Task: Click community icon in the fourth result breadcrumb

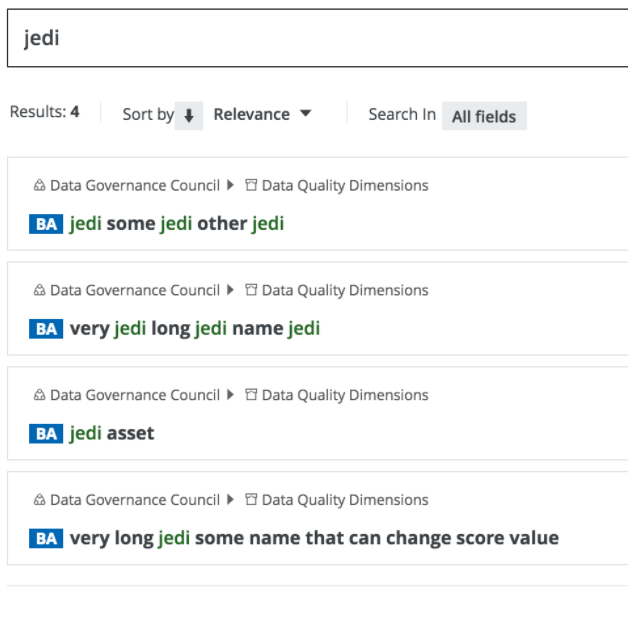Action: click(39, 500)
